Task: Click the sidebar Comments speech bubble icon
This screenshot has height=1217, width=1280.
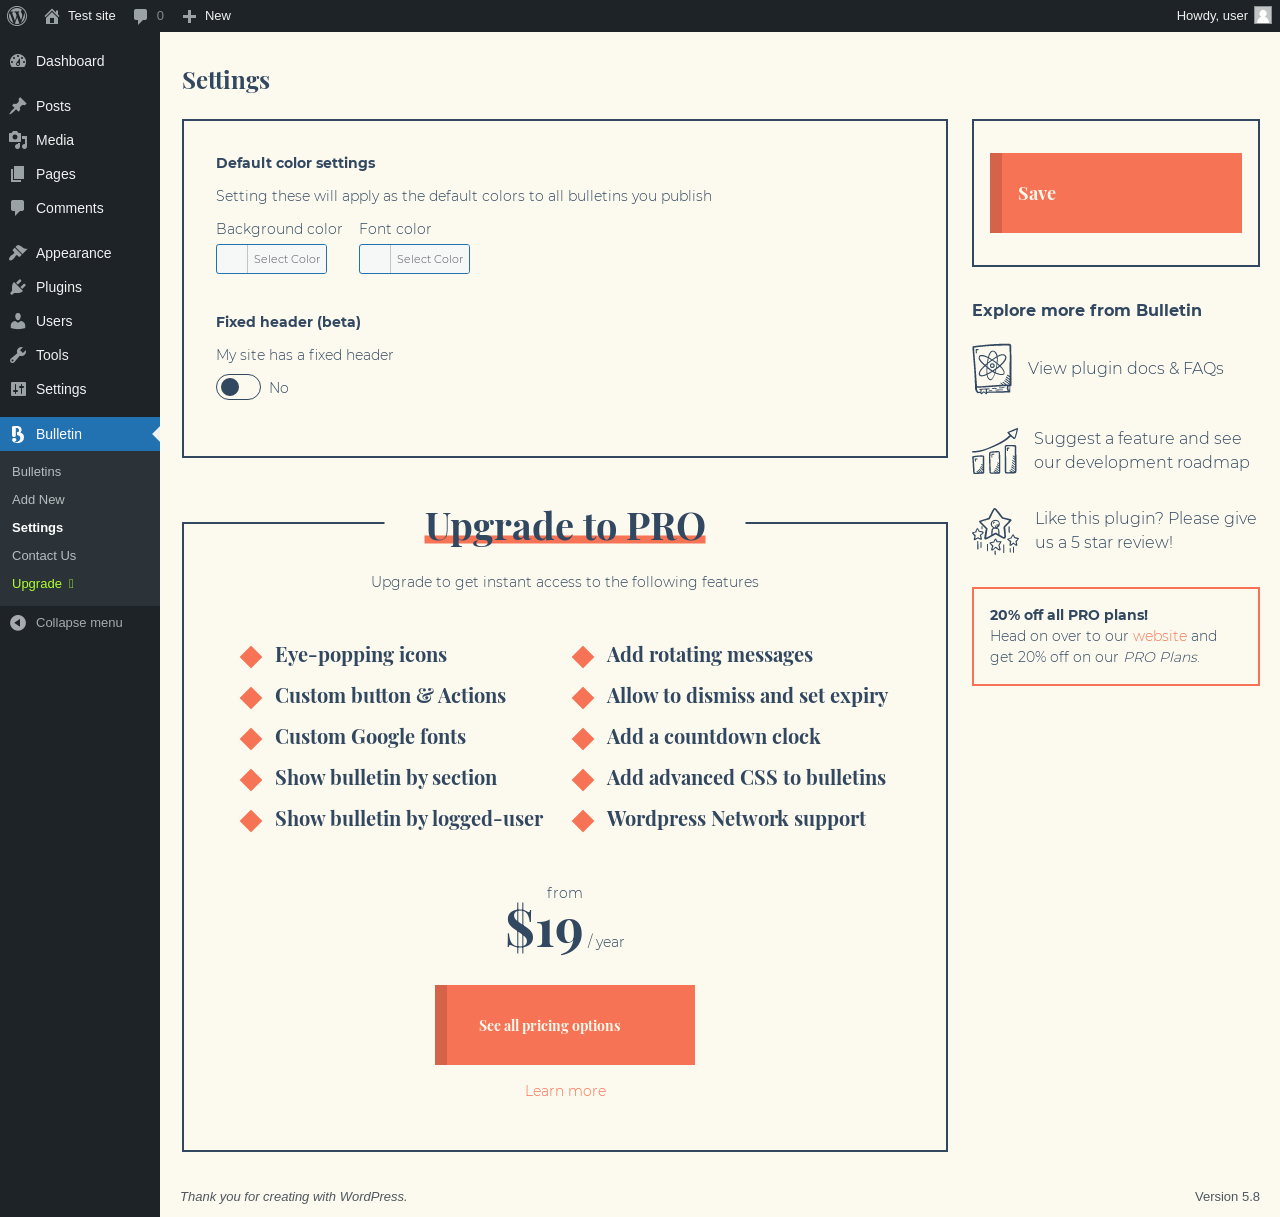Action: coord(18,208)
